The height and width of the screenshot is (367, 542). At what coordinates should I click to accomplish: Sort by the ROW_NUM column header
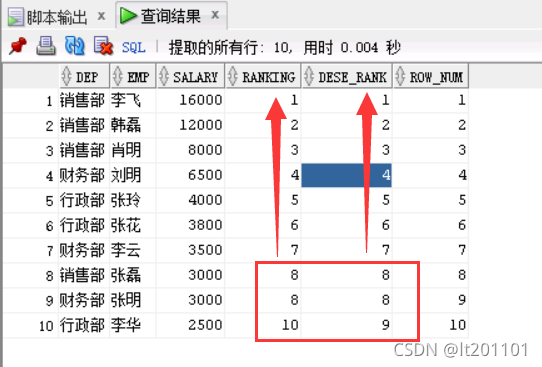coord(431,76)
